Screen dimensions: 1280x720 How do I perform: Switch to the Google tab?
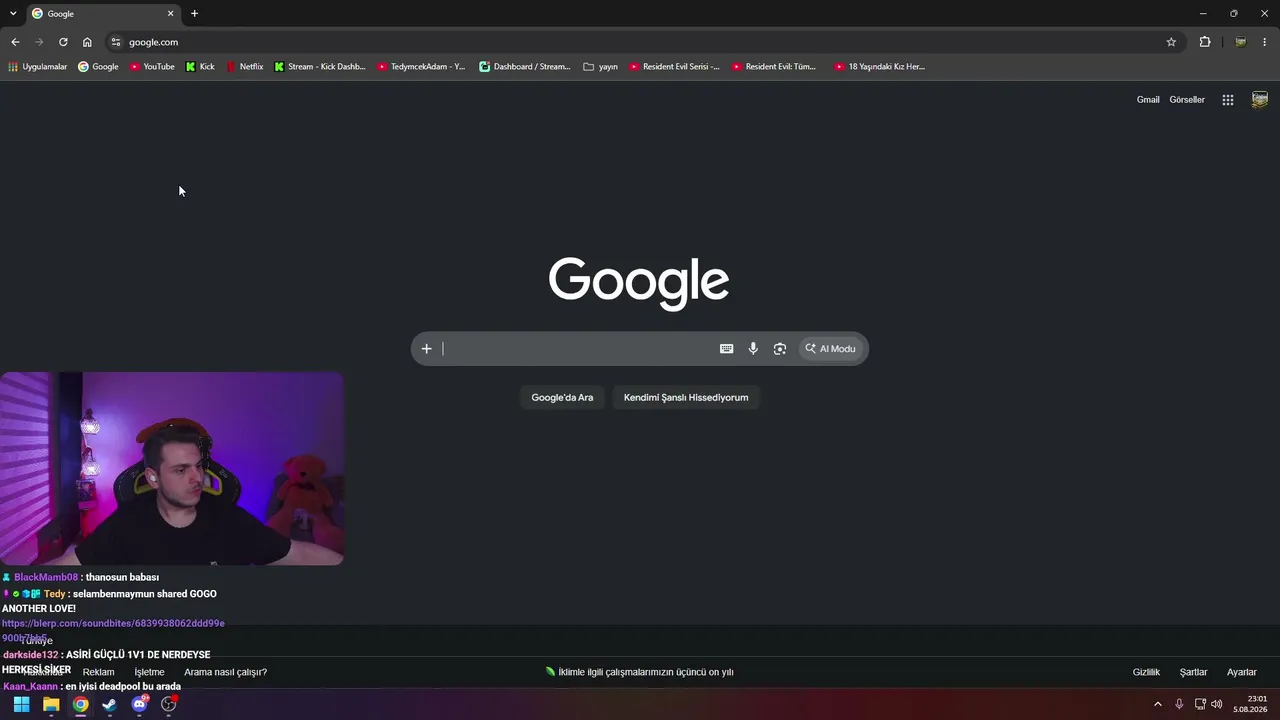pyautogui.click(x=103, y=13)
